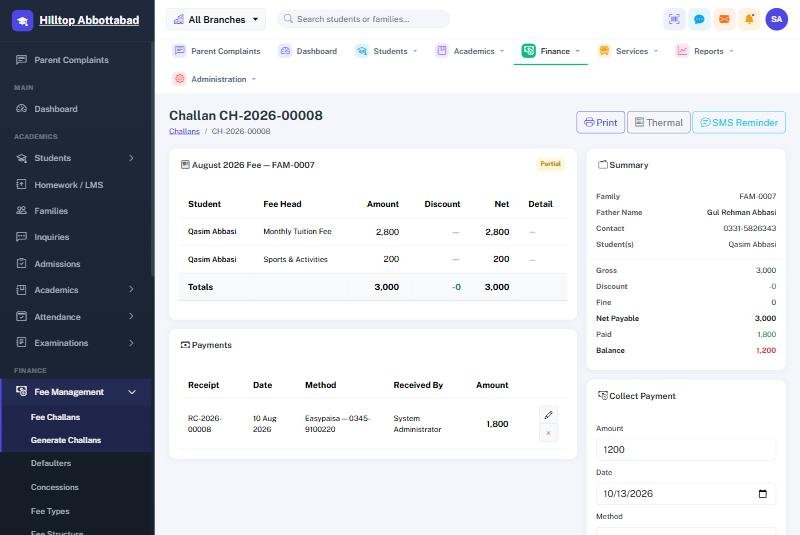
Task: Click the SA user avatar
Action: pos(777,19)
